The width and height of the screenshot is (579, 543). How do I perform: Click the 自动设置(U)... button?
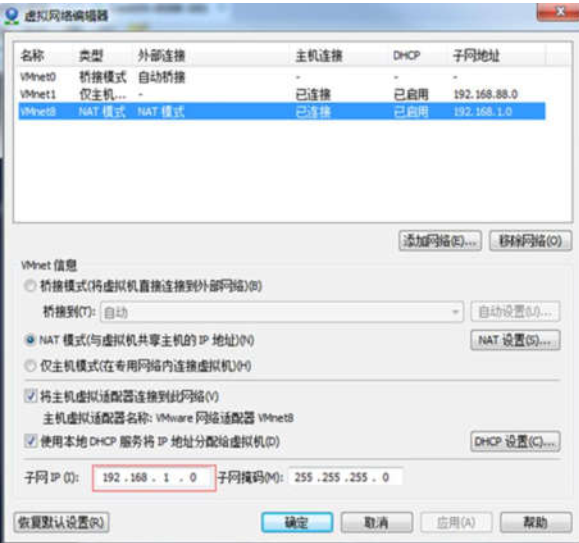pos(515,312)
